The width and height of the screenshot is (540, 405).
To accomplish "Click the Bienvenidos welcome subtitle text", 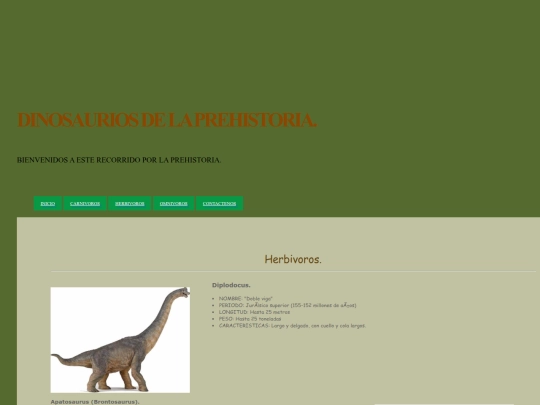I will click(x=119, y=160).
